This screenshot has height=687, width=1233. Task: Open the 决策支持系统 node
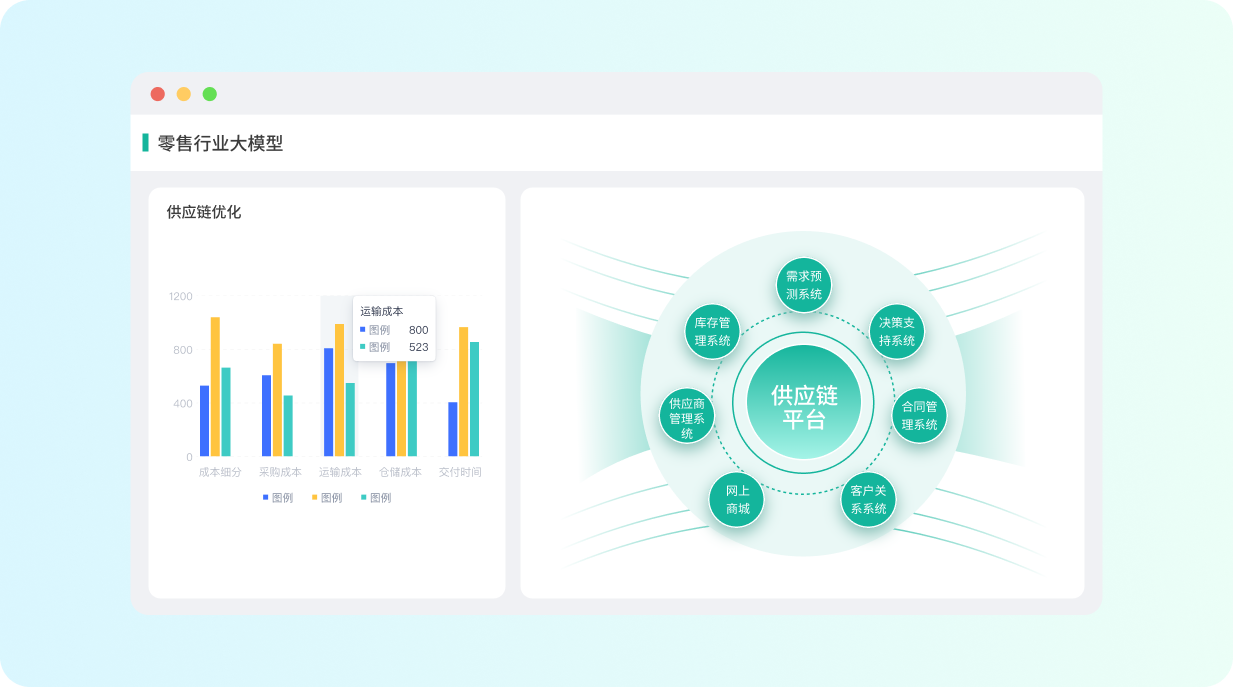[897, 332]
